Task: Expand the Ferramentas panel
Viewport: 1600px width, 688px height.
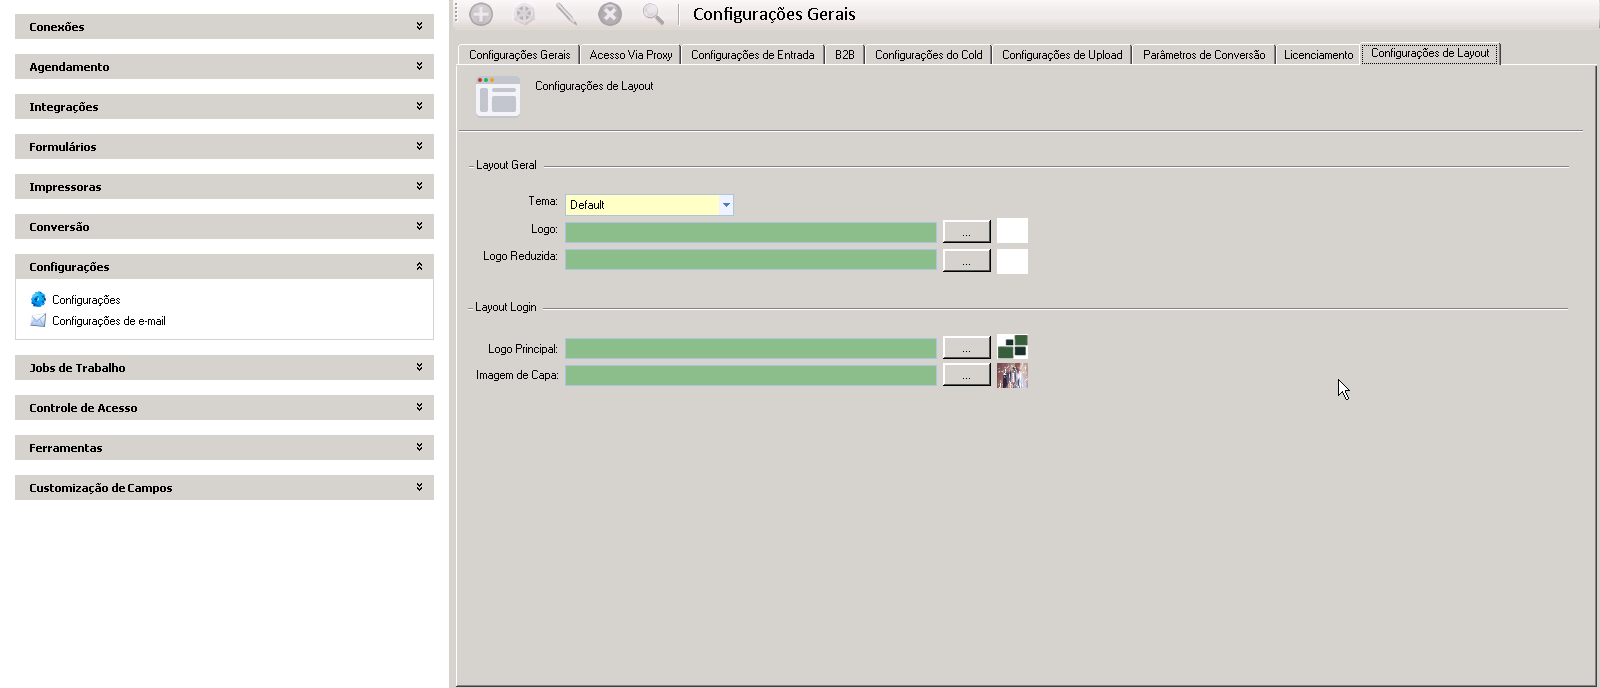Action: coord(224,447)
